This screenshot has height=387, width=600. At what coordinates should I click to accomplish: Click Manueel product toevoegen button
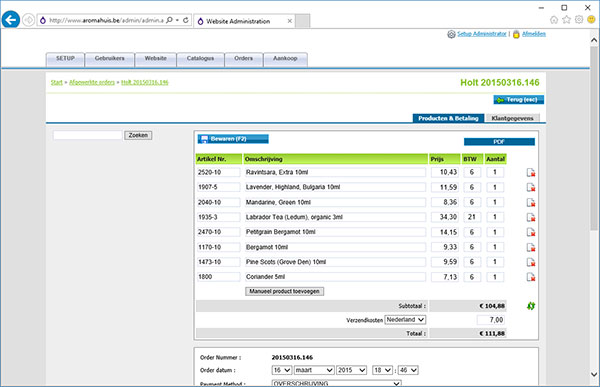pos(284,291)
